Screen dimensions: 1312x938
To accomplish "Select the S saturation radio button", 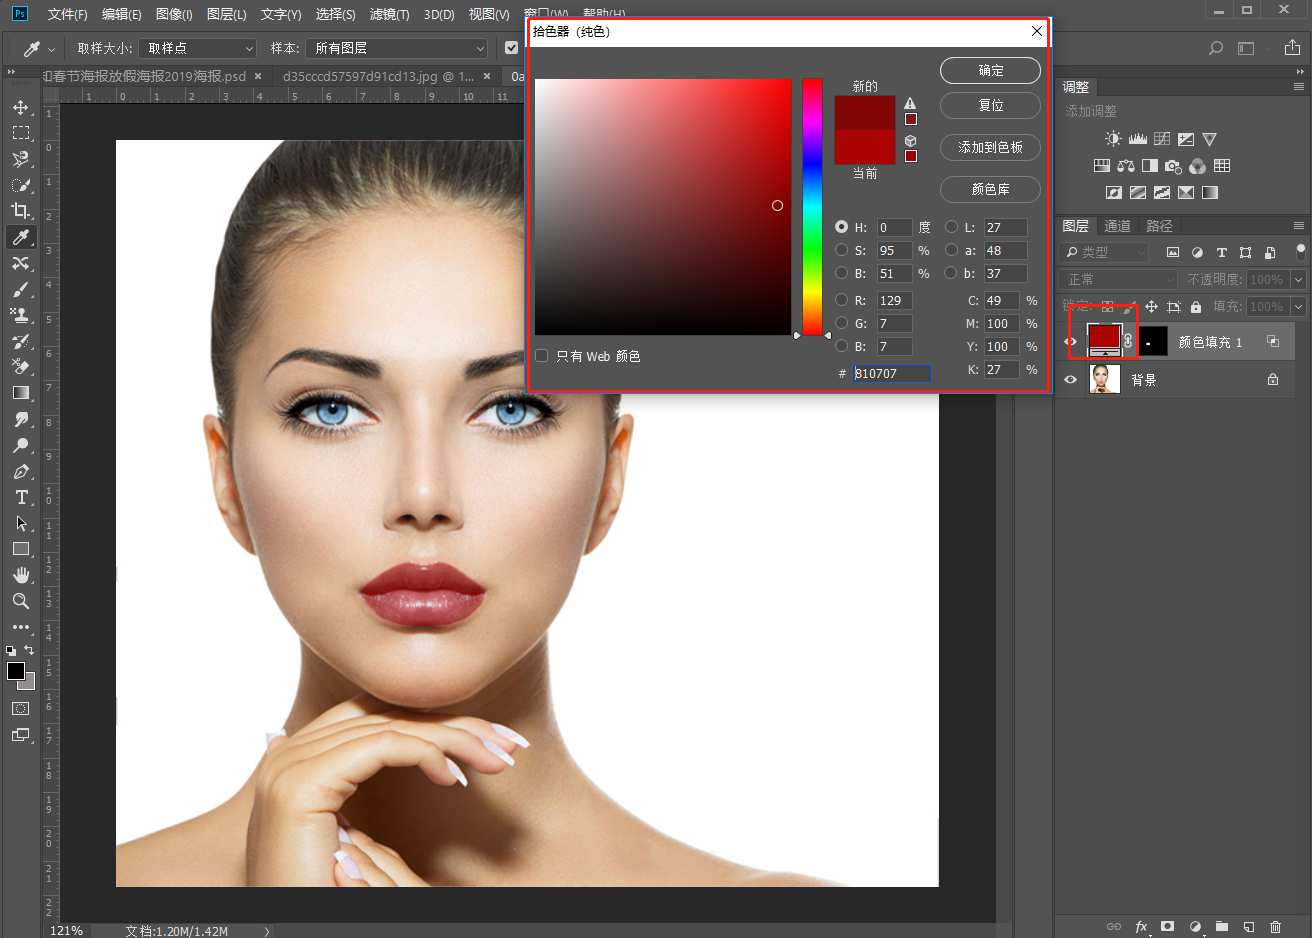I will point(841,250).
